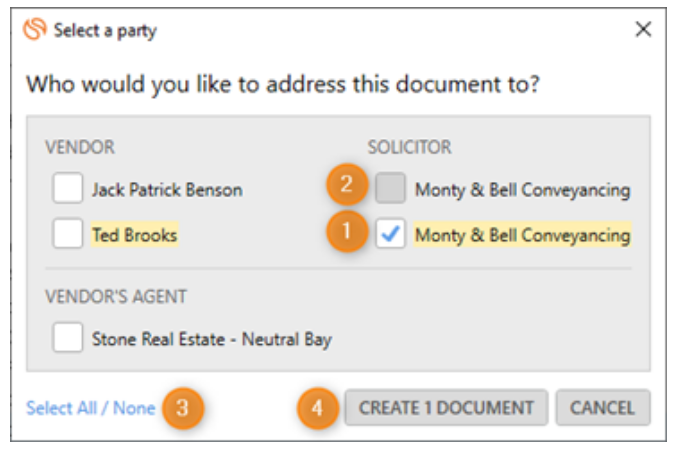
Task: Close the Select a party dialog
Action: [x=643, y=29]
